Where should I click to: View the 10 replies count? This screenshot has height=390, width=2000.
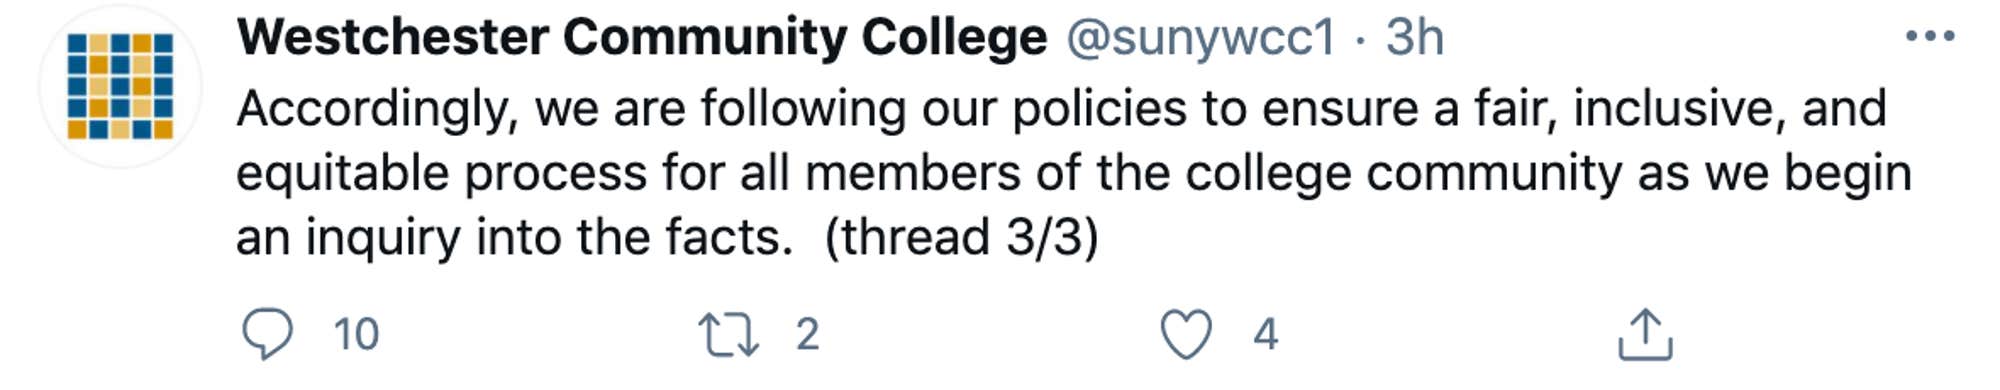tap(356, 334)
